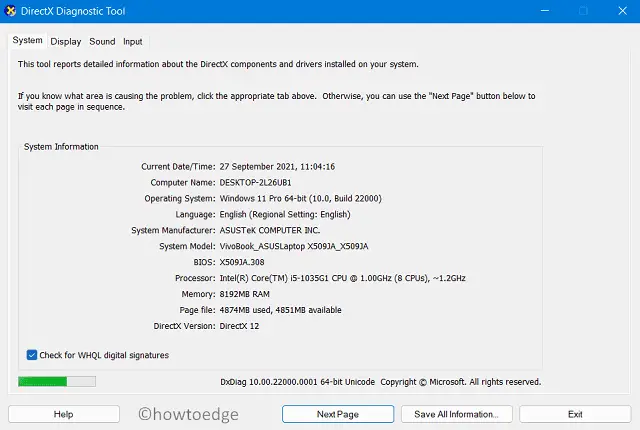Viewport: 640px width, 430px height.
Task: Click the Windows 11 Pro operating system value
Action: click(x=299, y=198)
